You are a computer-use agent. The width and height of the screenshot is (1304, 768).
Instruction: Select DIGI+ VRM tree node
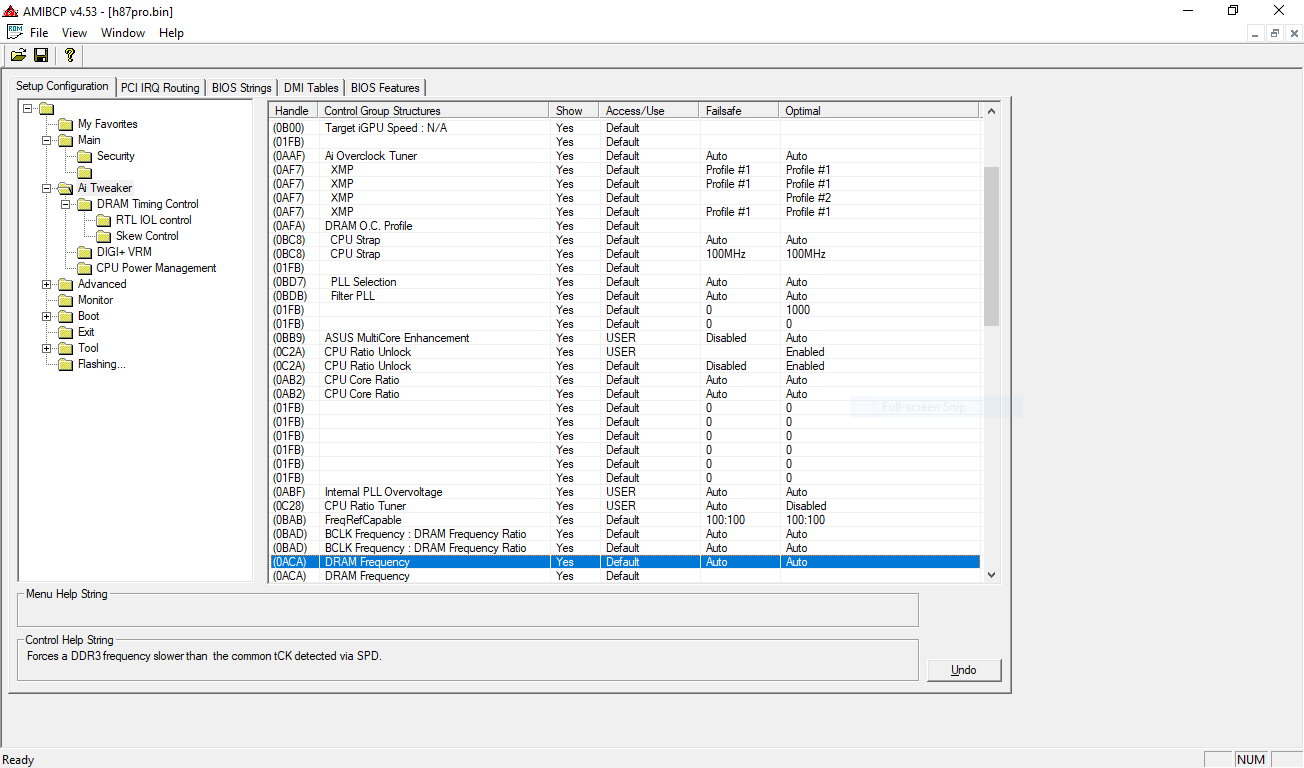point(124,252)
